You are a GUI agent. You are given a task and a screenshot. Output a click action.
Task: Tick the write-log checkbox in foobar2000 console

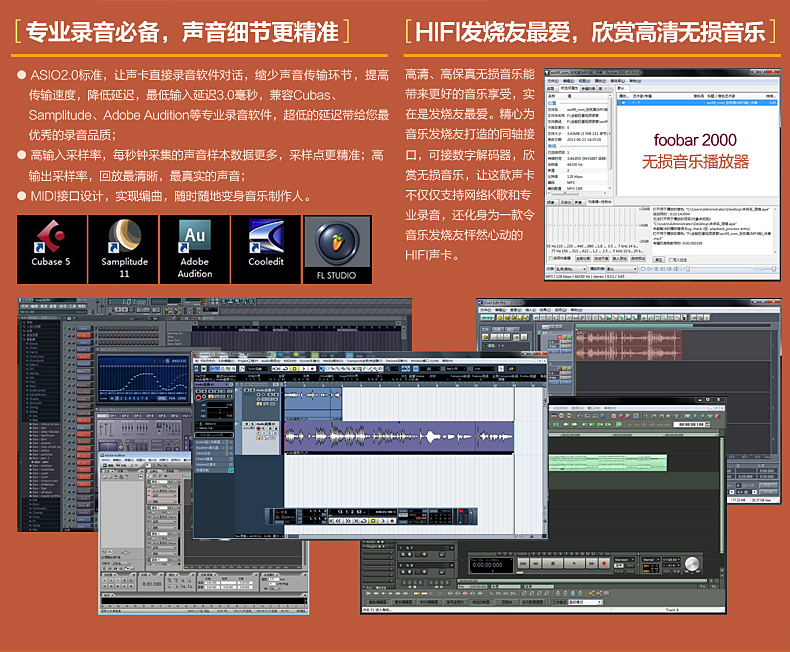[671, 260]
